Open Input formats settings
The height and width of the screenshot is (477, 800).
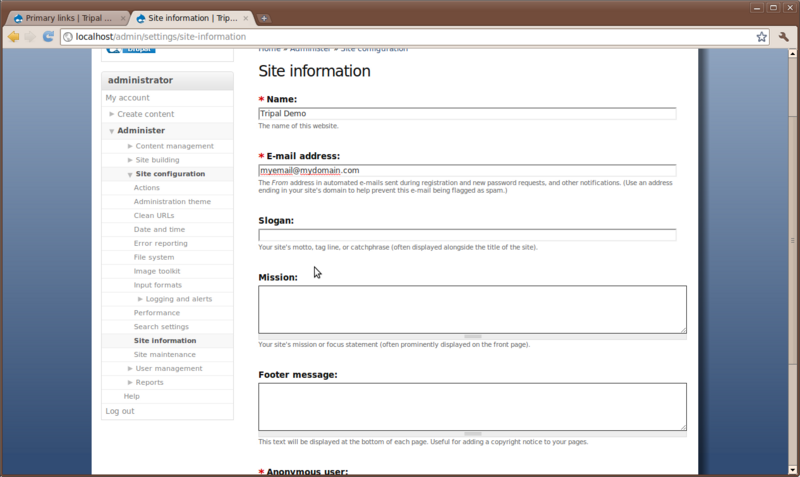point(157,285)
